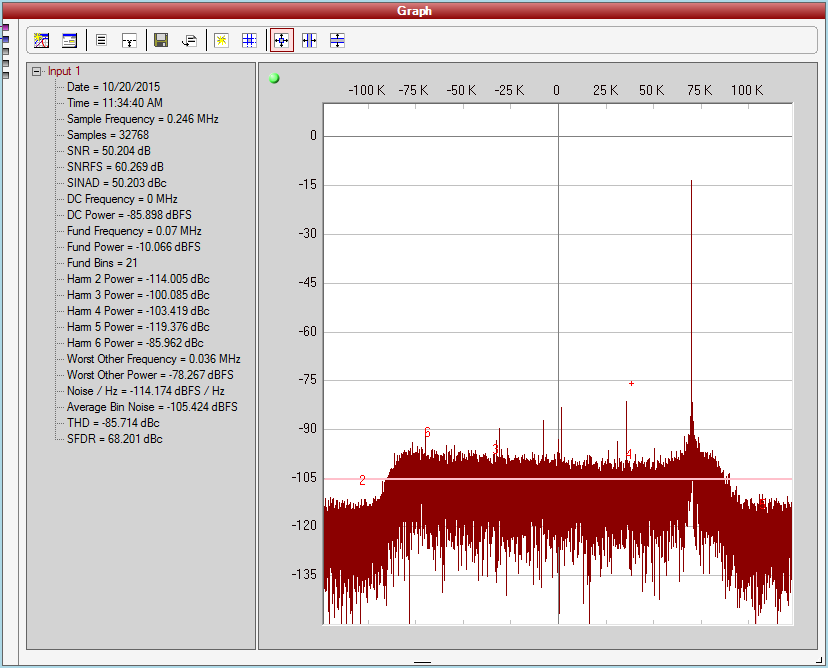The height and width of the screenshot is (668, 828).
Task: Select the Samples = 32768 row
Action: (x=108, y=135)
